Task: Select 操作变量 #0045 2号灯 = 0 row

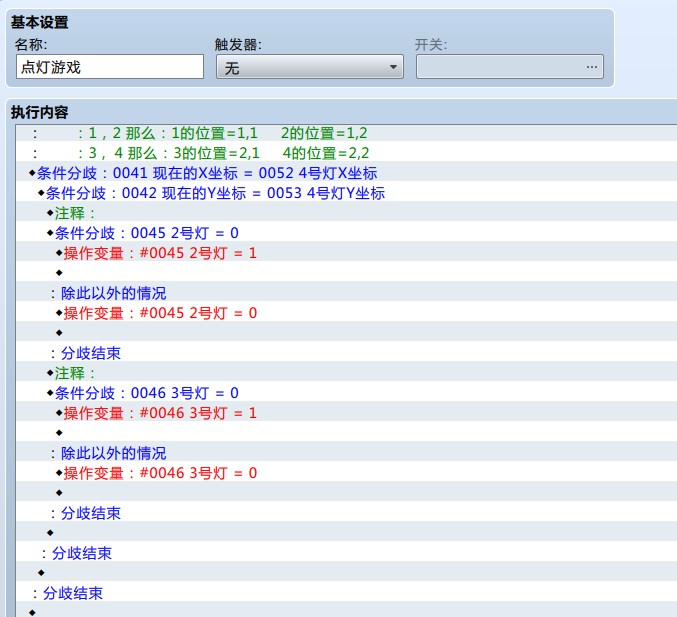Action: click(x=346, y=313)
